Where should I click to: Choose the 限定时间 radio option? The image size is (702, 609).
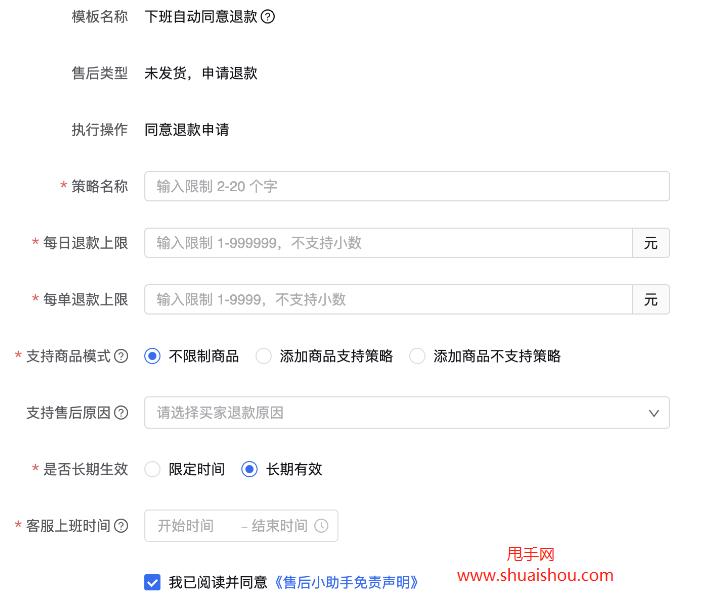[152, 469]
